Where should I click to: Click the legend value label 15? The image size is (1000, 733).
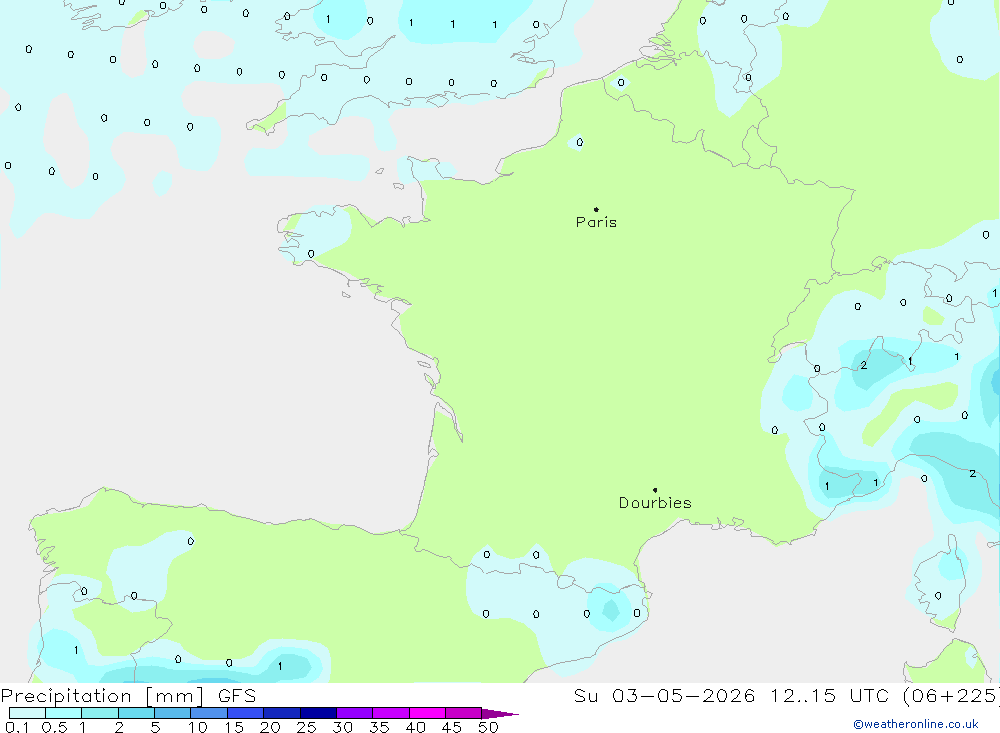(x=234, y=727)
